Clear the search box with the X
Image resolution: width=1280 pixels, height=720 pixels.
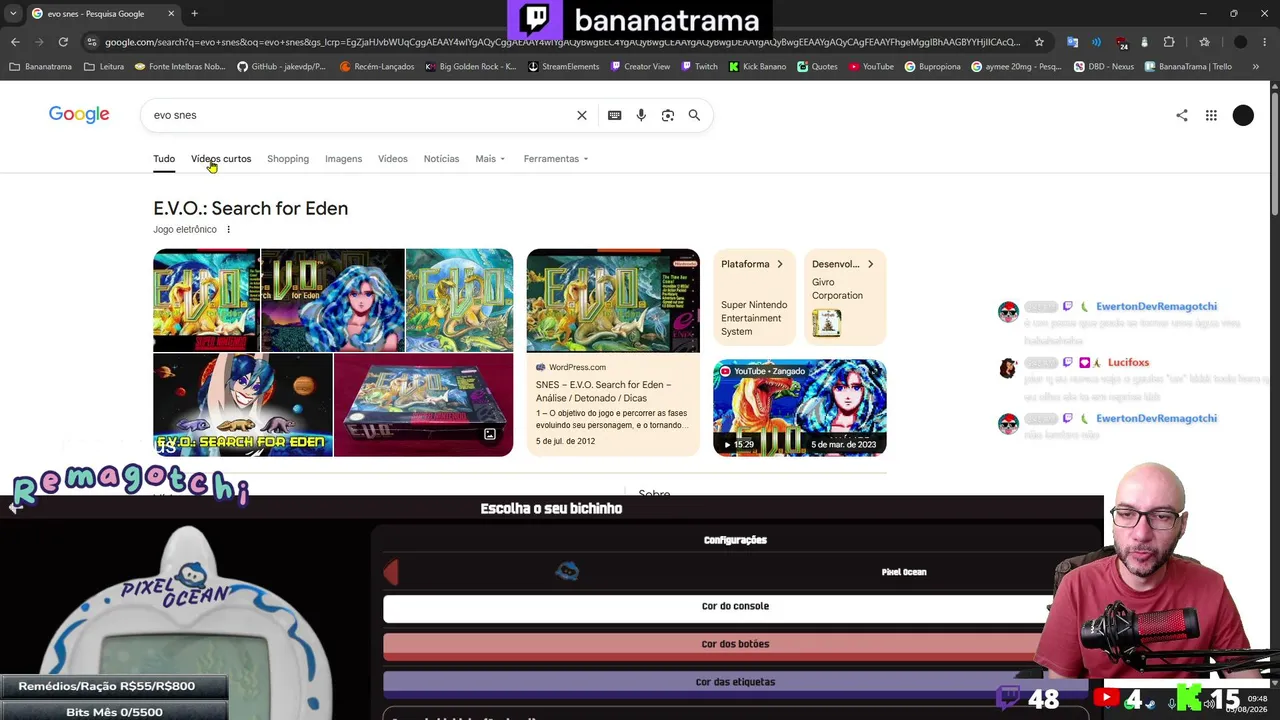(x=582, y=115)
